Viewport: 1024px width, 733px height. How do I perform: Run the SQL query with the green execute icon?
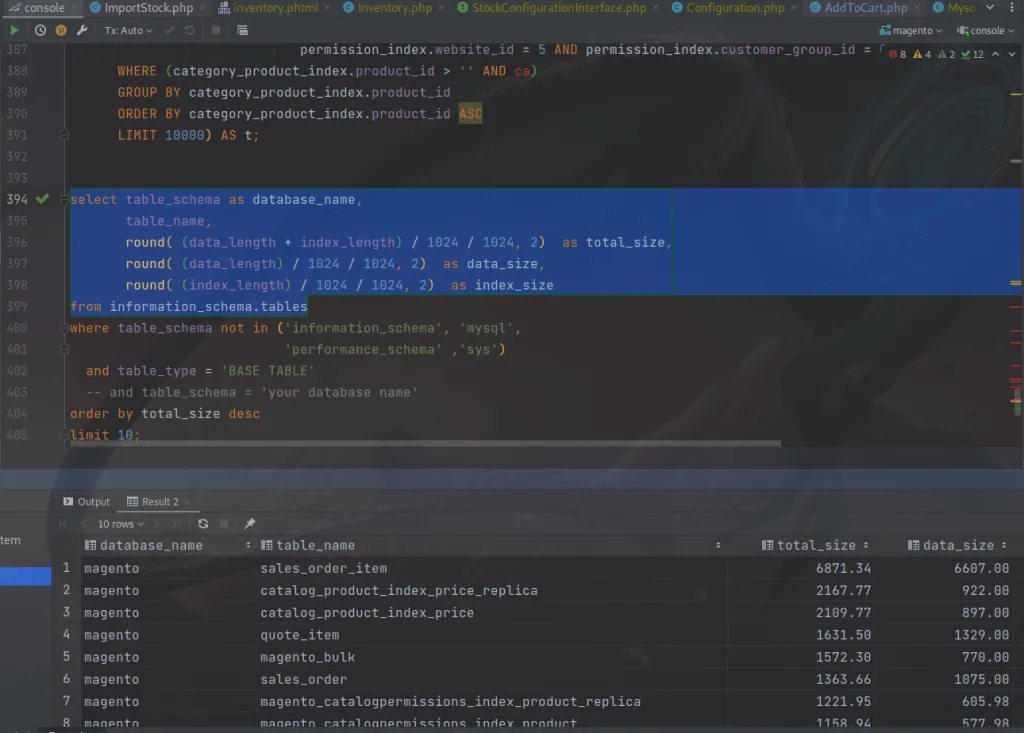click(14, 30)
